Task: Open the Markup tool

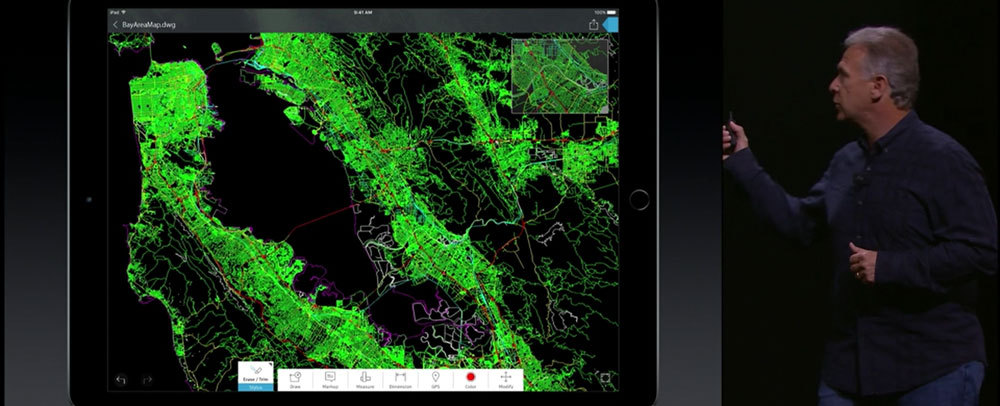Action: coord(330,380)
